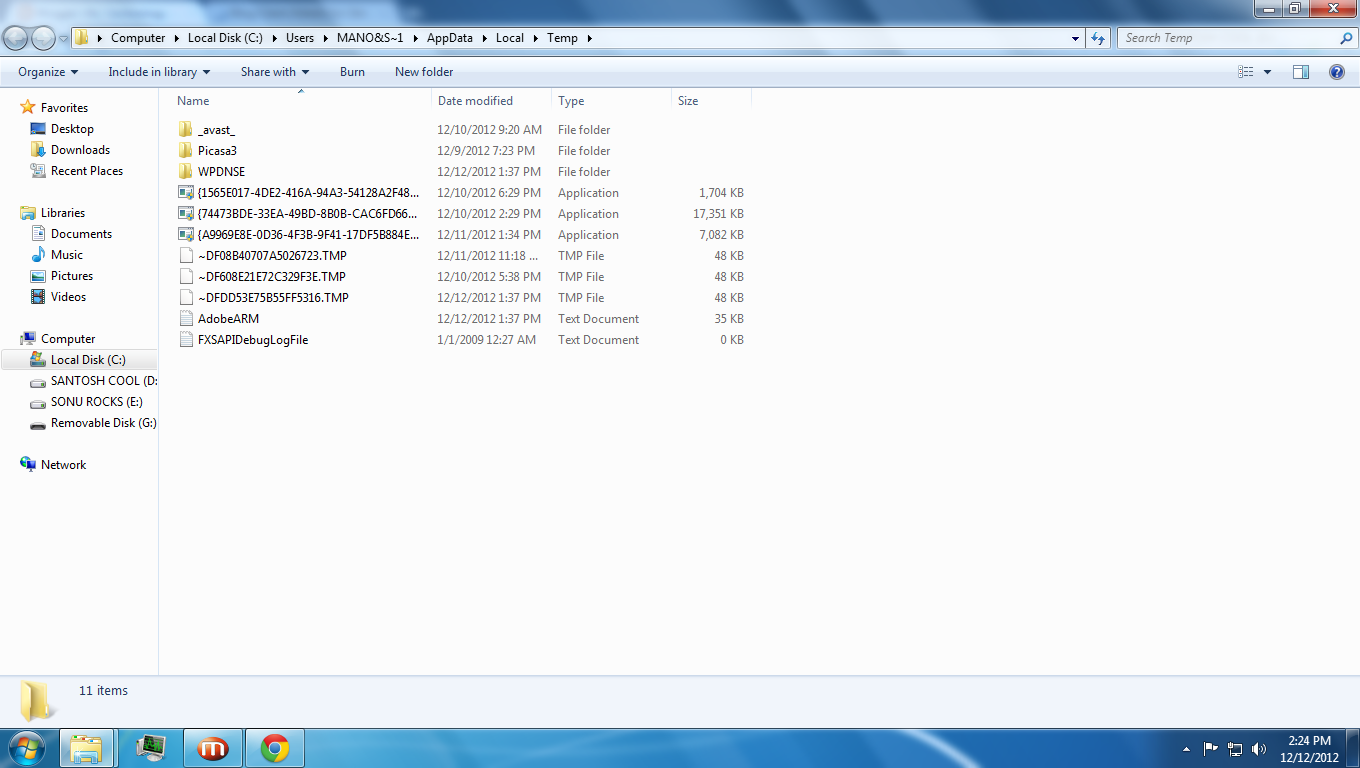Open Mozilla Firefox from the taskbar
Screen dimensions: 1360x768
(212, 747)
